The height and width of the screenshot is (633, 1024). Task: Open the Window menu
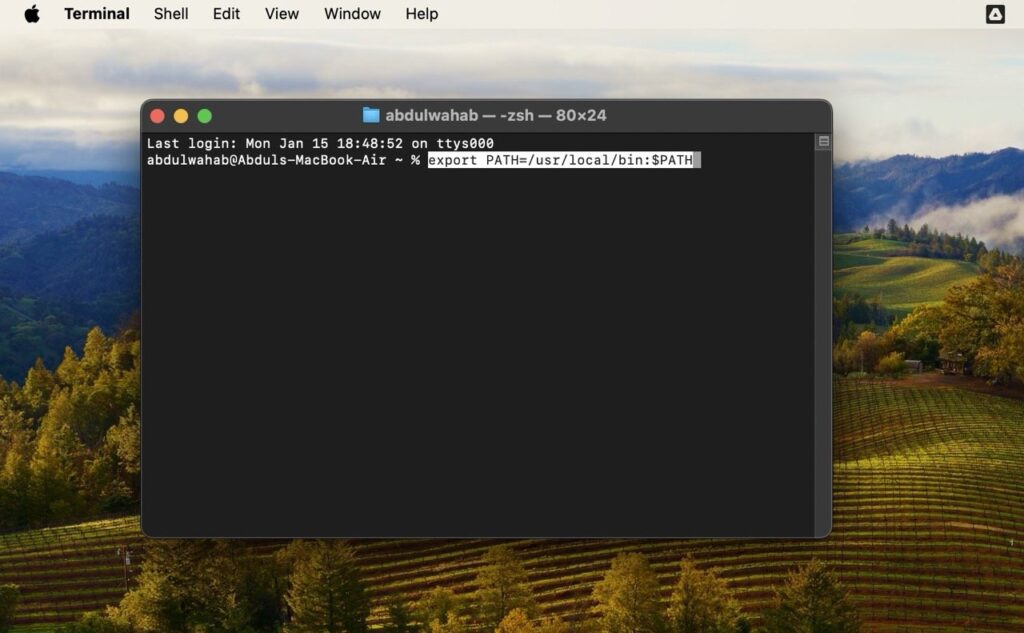point(352,14)
